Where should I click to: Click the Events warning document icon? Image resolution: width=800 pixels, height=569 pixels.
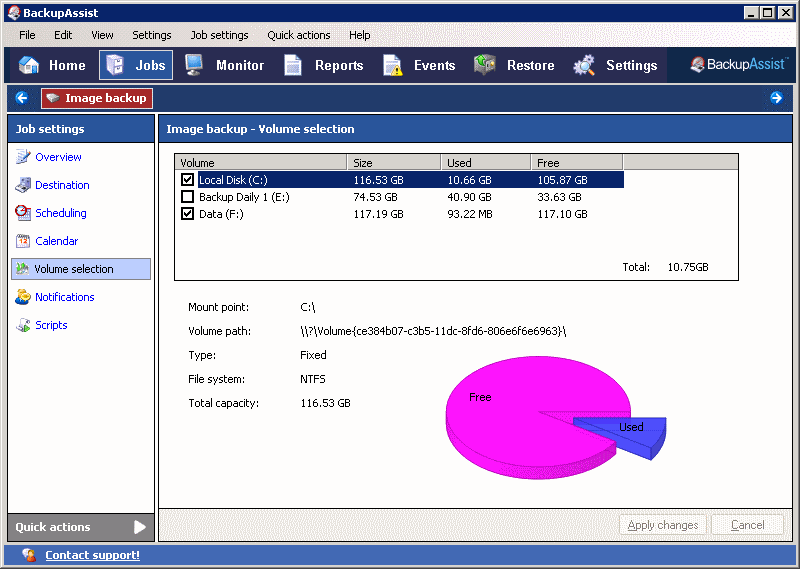(392, 65)
